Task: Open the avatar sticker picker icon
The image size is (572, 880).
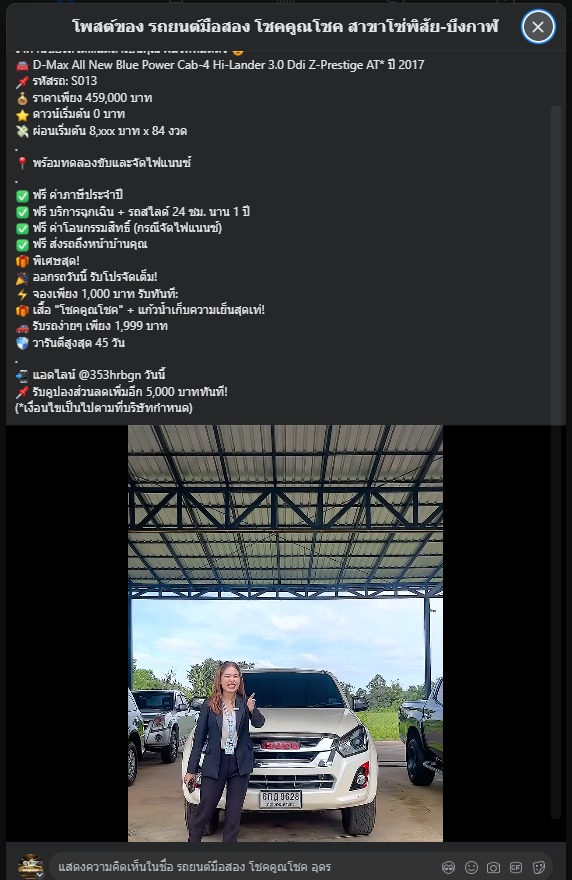Action: (448, 867)
